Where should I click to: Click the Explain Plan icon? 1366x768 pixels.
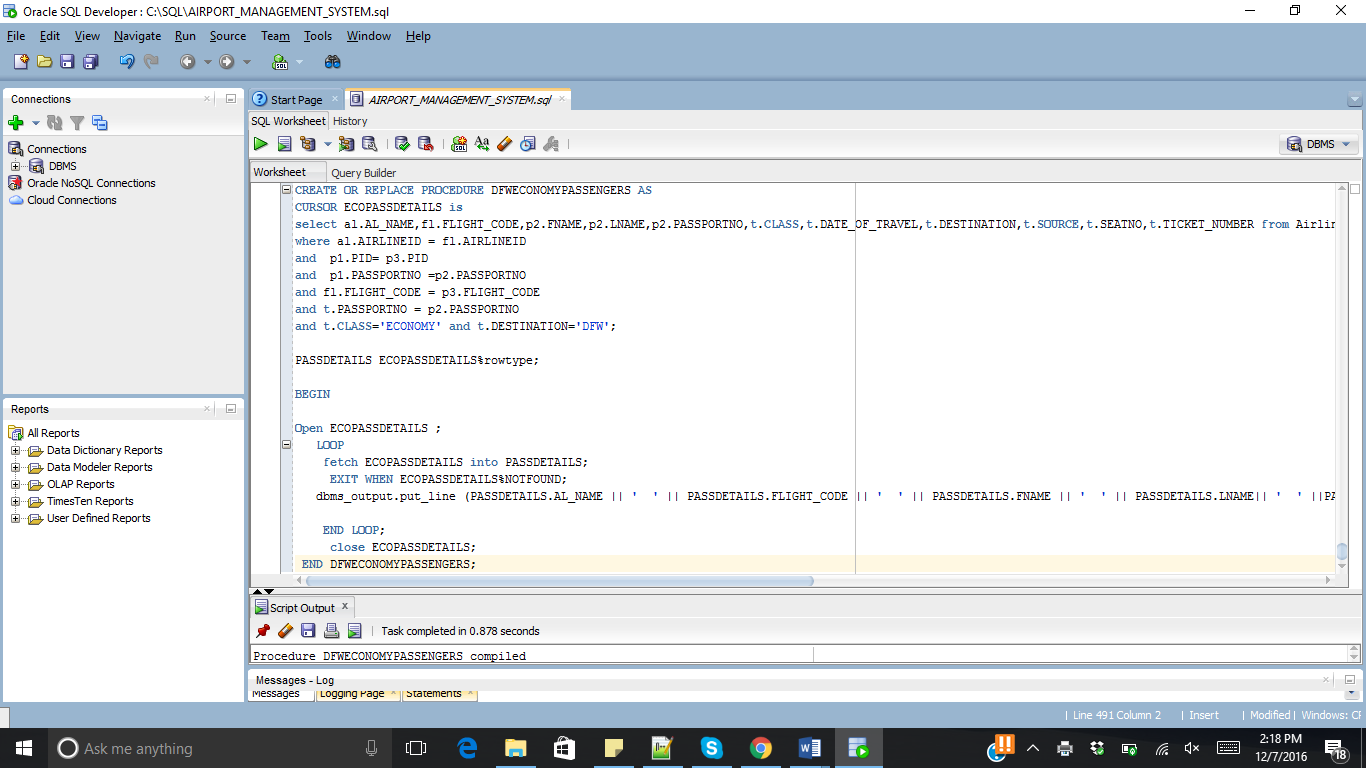pos(307,144)
